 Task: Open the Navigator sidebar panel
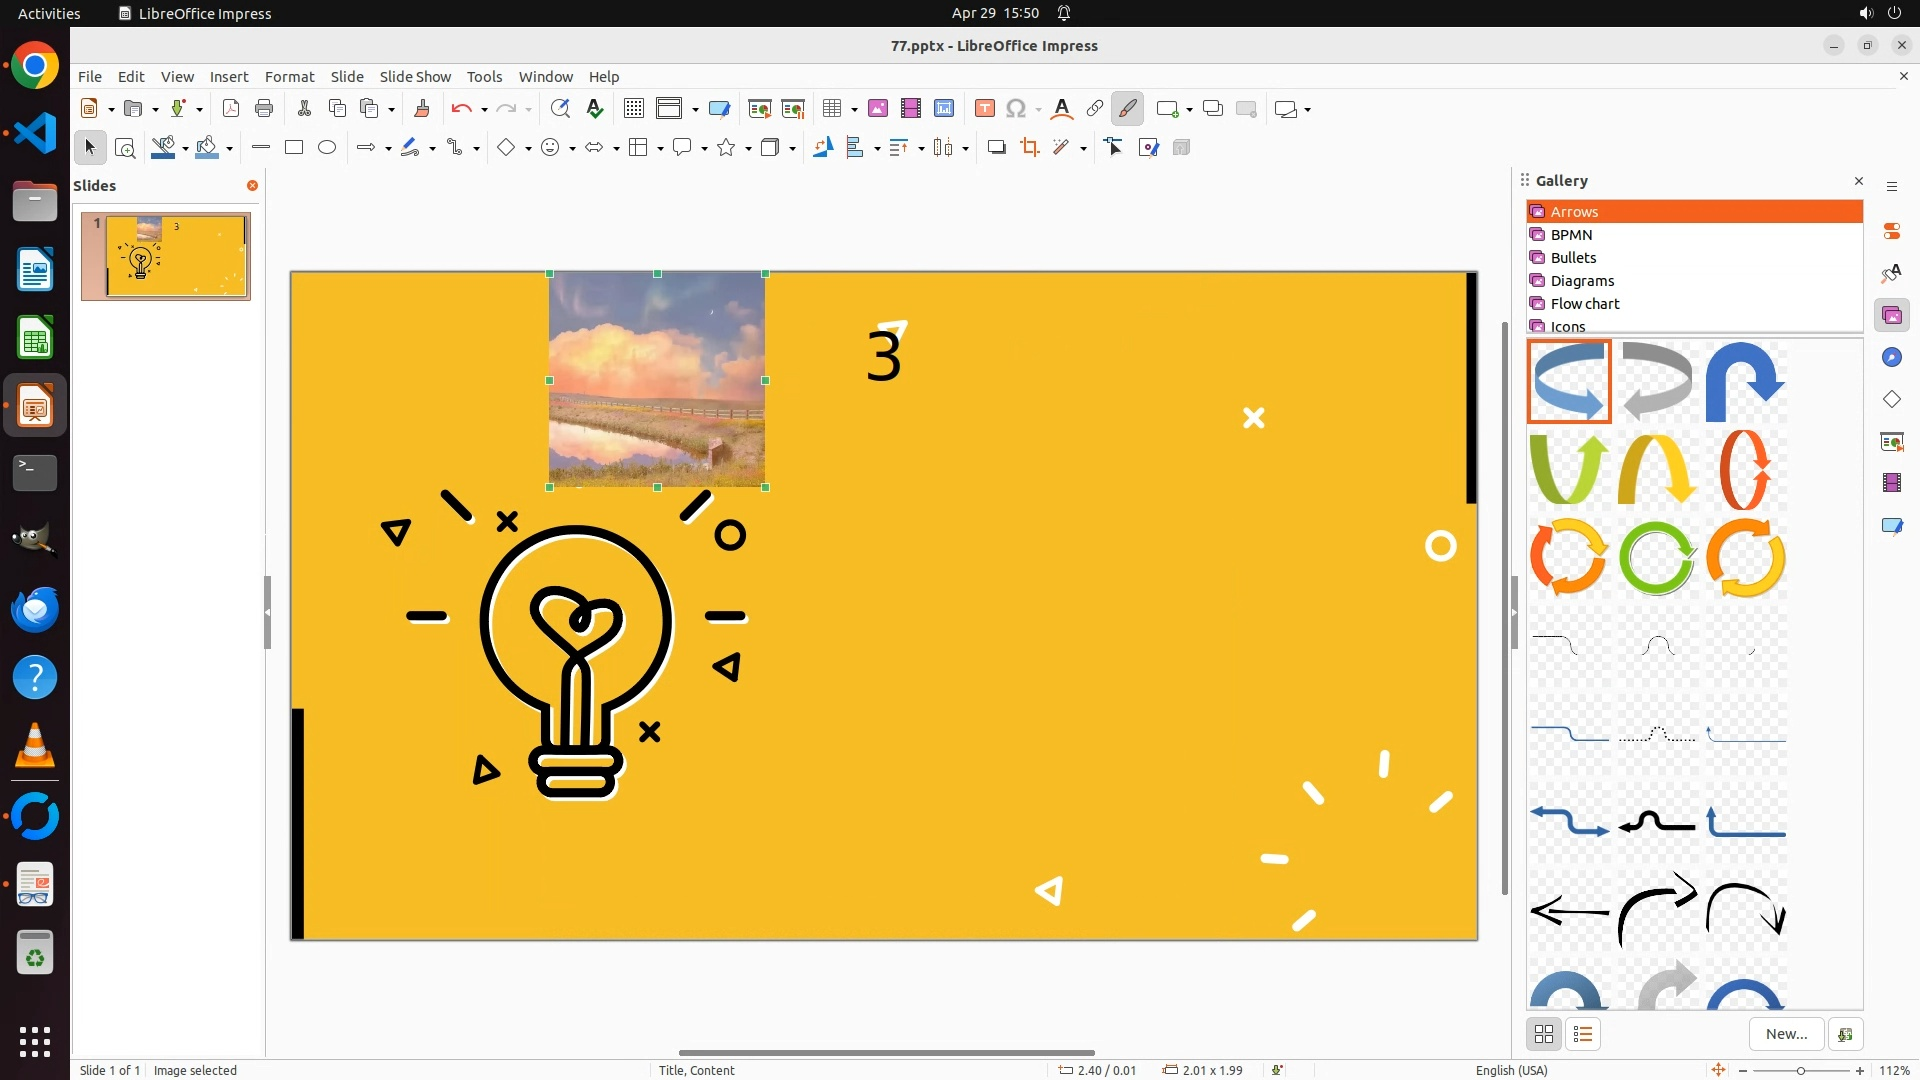(1891, 358)
